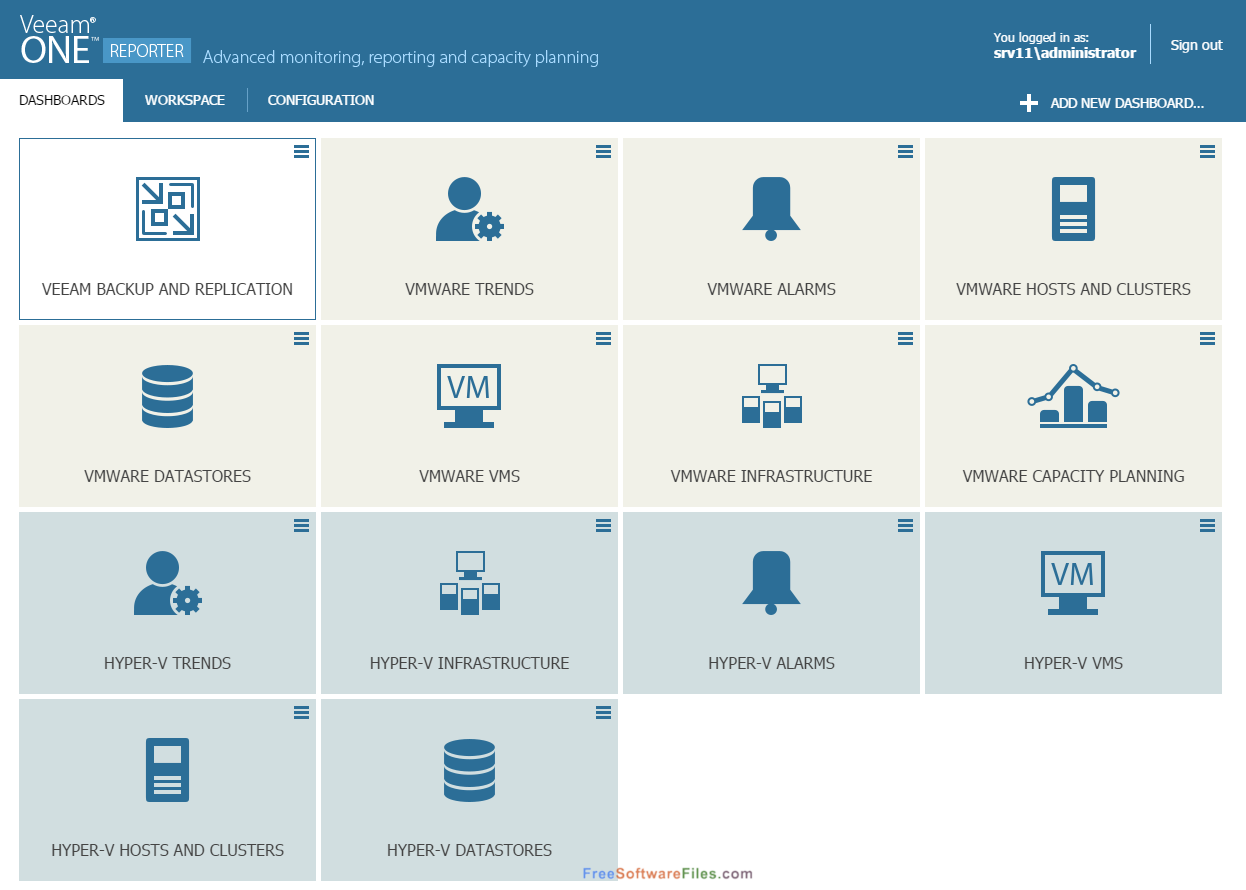Image resolution: width=1246 pixels, height=890 pixels.
Task: Open the Hyper-V Datastores database icon
Action: pos(469,770)
